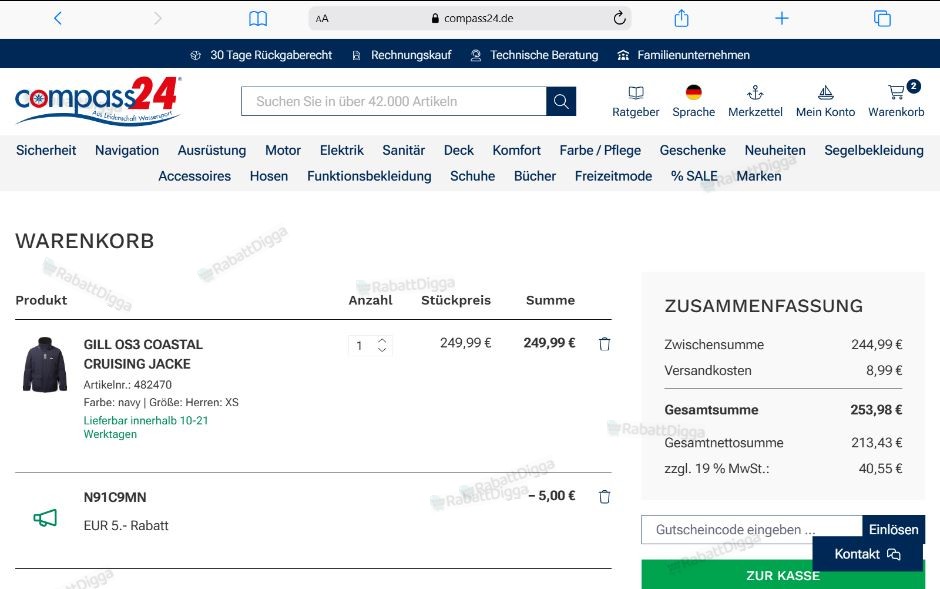The height and width of the screenshot is (589, 940).
Task: Click the EUR 5.- Rabatt text
Action: coord(126,525)
